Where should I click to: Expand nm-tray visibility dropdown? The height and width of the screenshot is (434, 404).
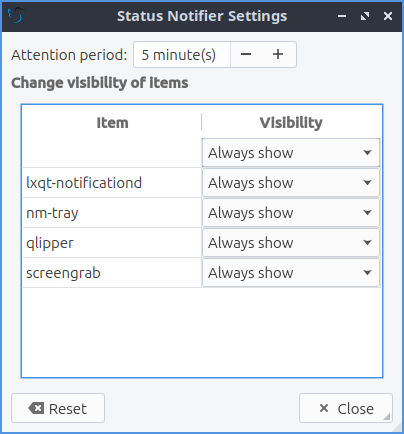click(x=291, y=213)
